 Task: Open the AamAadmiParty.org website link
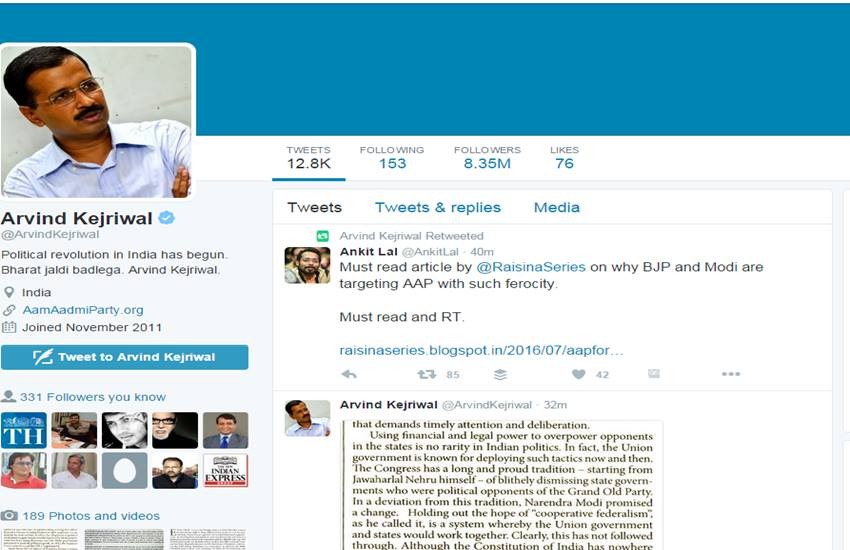[x=83, y=310]
